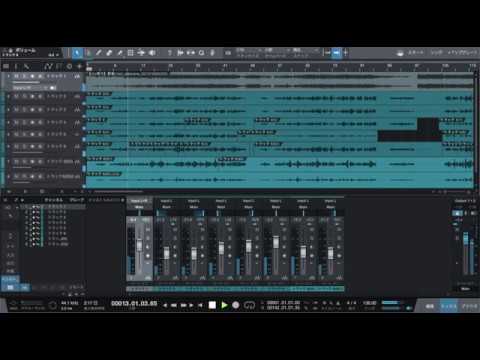
Task: Open the track list icon
Action: tap(6, 67)
